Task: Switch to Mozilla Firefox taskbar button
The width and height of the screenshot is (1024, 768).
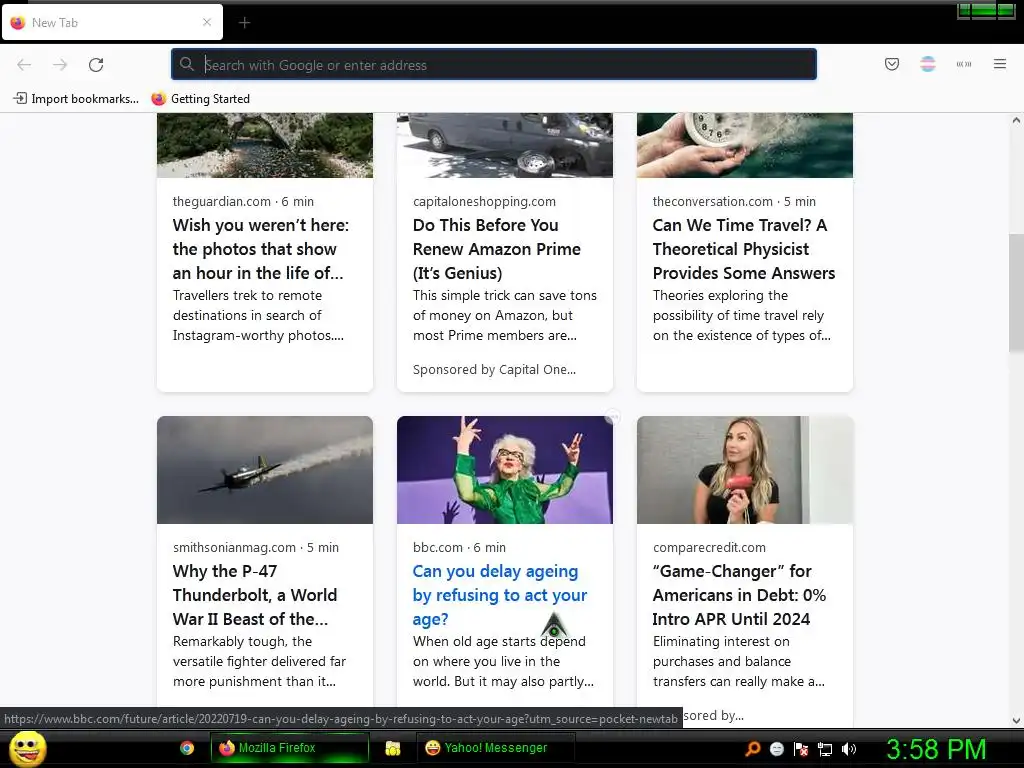Action: [x=289, y=748]
